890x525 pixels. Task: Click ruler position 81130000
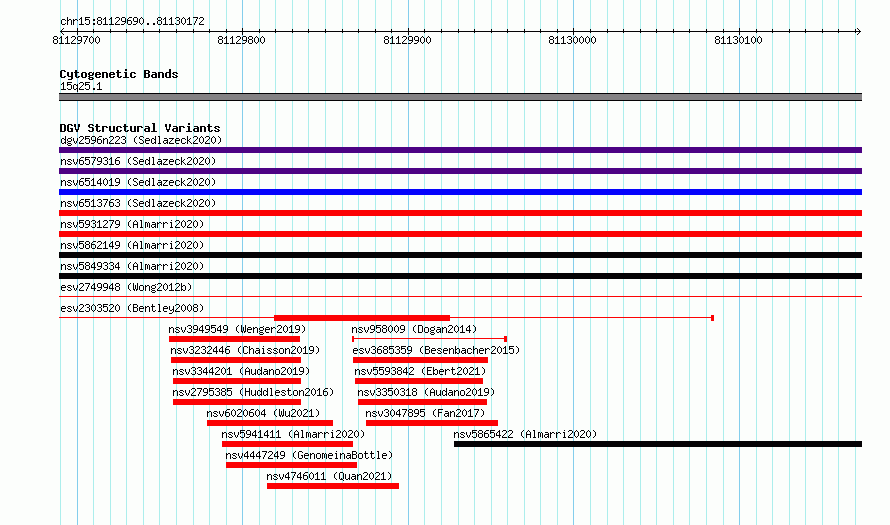tap(573, 40)
